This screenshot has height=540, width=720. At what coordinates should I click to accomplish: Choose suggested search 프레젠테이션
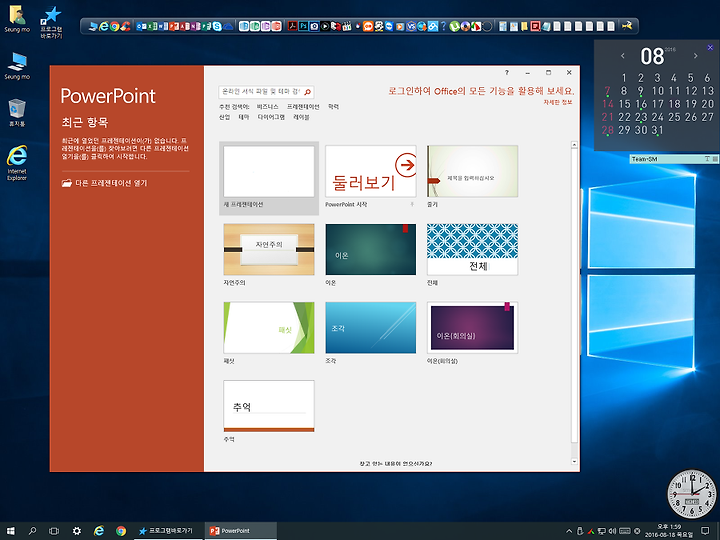(x=303, y=107)
